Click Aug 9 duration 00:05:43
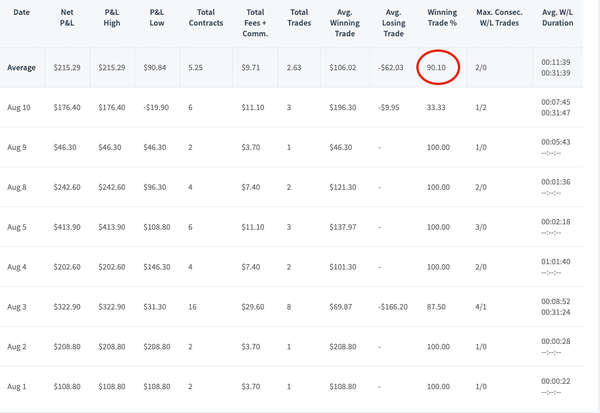Viewport: 600px width, 413px height. point(556,142)
